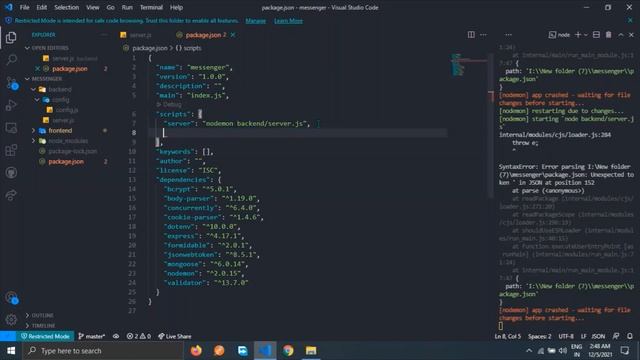Screen dimensions: 640x360
Task: Click the Debug codelens above scripts
Action: click(x=169, y=104)
